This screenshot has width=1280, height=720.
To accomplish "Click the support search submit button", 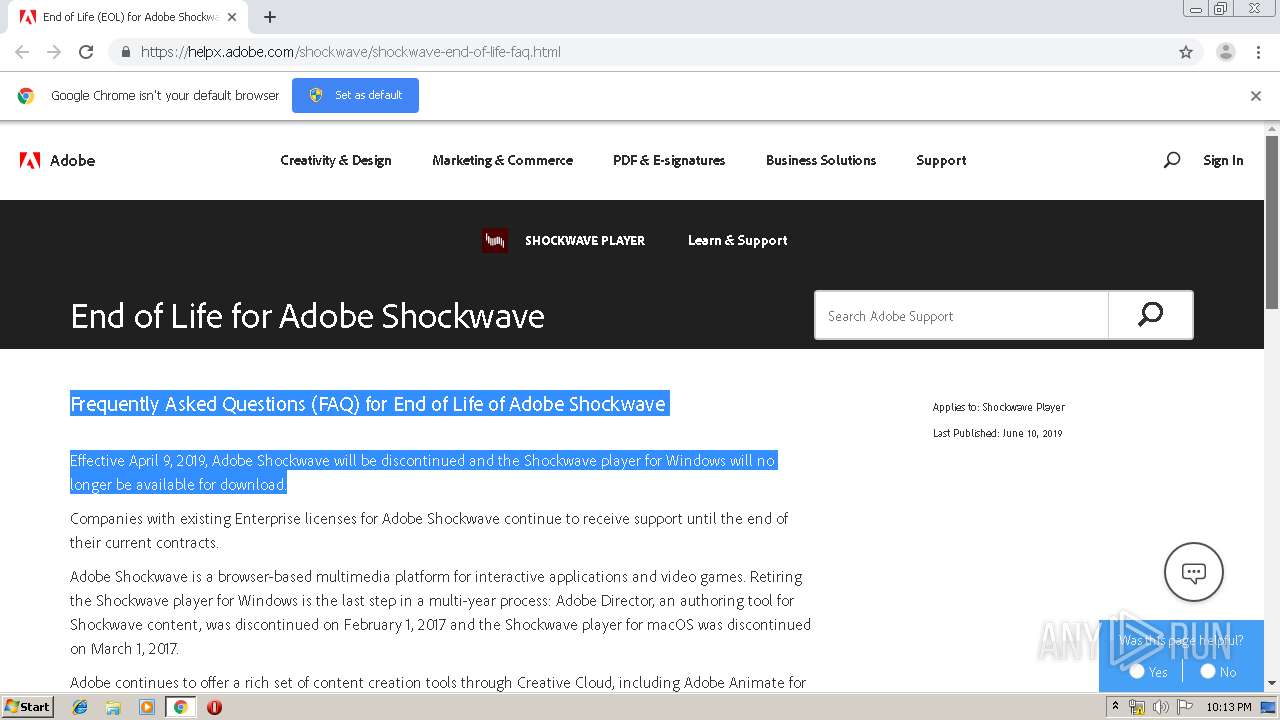I will 1151,315.
